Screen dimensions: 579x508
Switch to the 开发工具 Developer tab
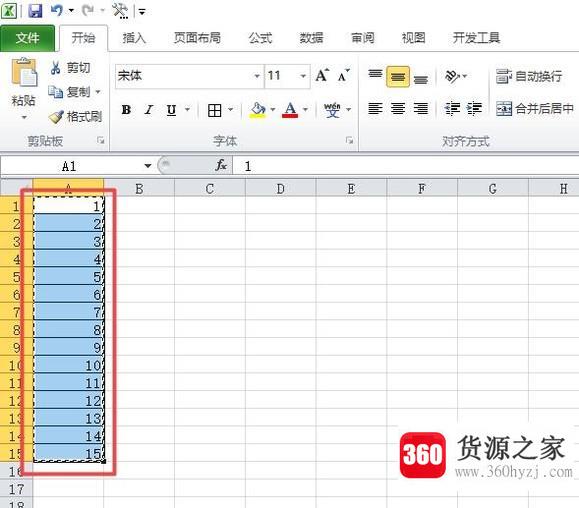click(x=476, y=38)
